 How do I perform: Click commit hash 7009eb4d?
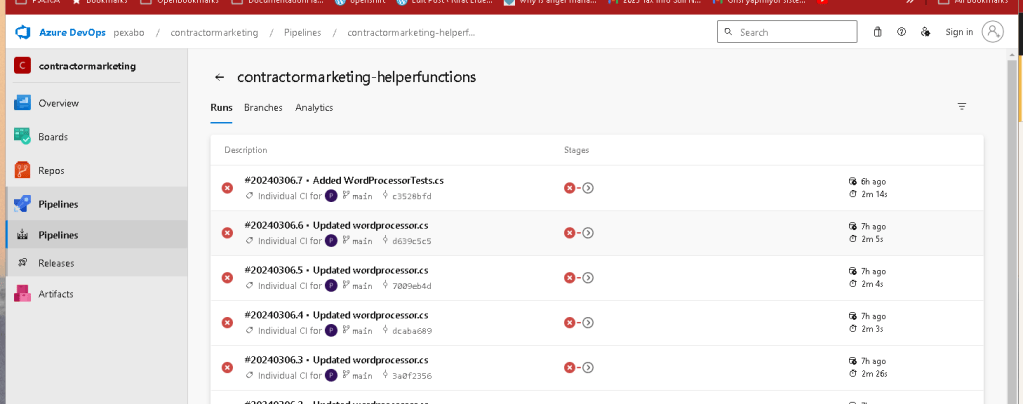pyautogui.click(x=412, y=286)
